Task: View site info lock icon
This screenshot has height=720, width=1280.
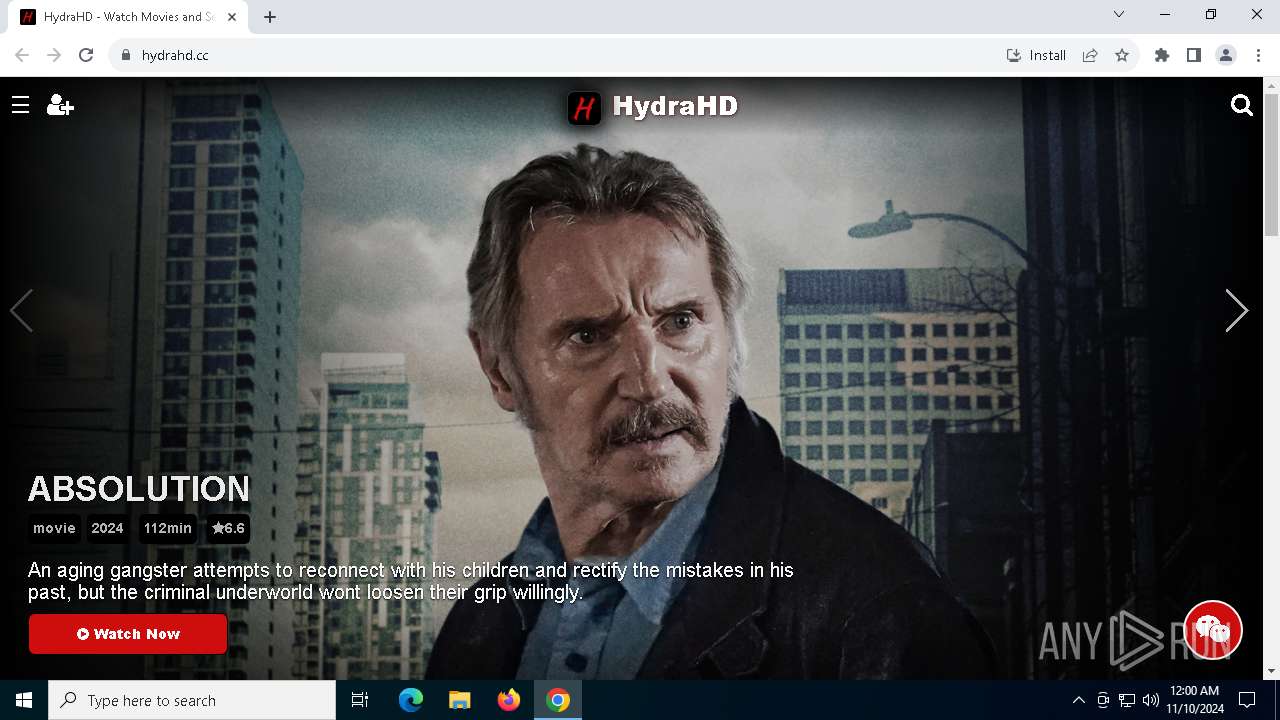Action: pyautogui.click(x=126, y=55)
